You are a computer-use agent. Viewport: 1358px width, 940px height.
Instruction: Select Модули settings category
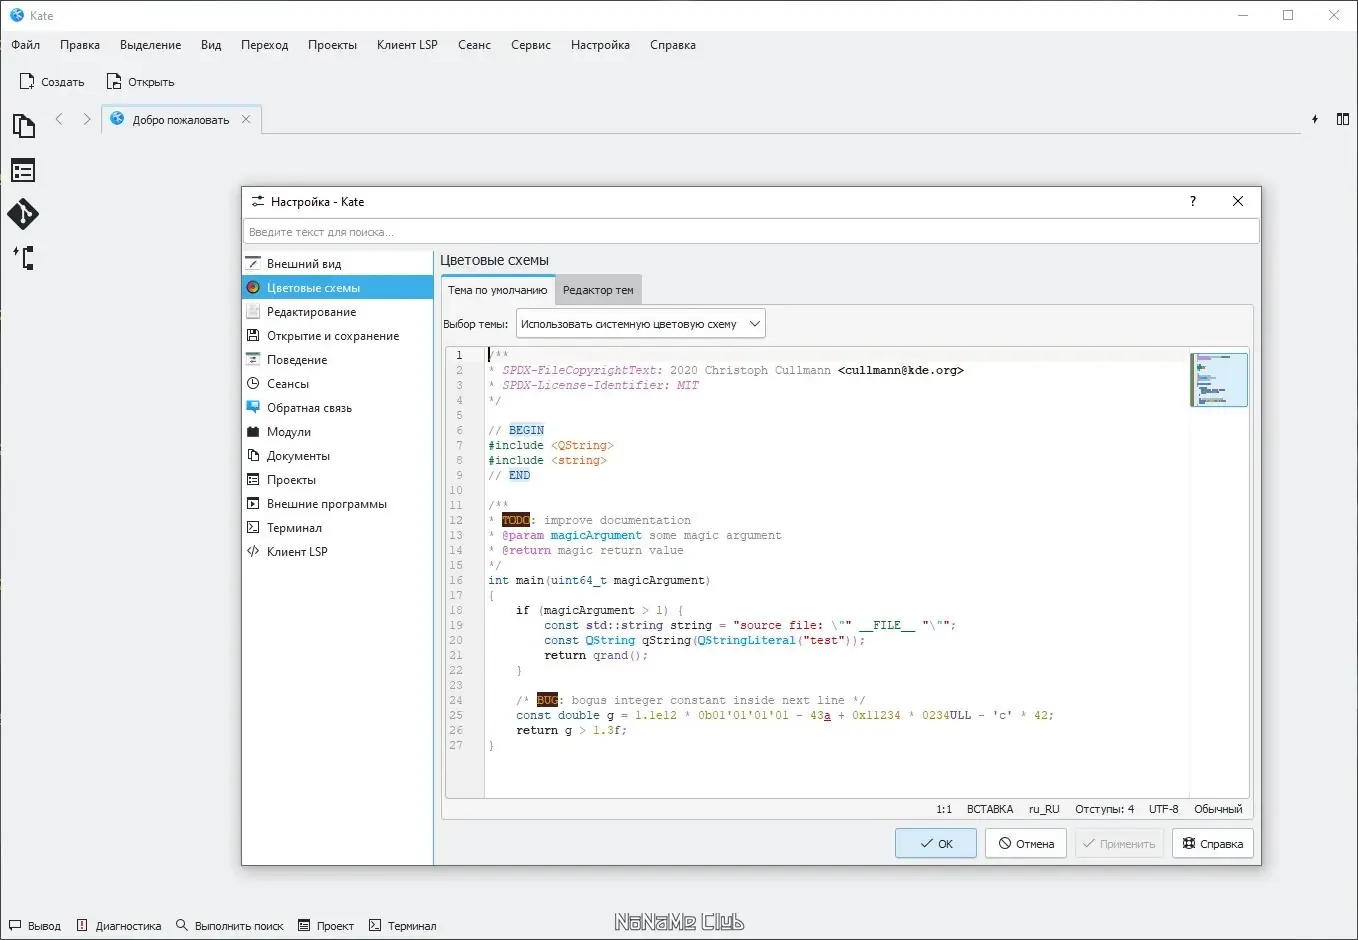337,432
